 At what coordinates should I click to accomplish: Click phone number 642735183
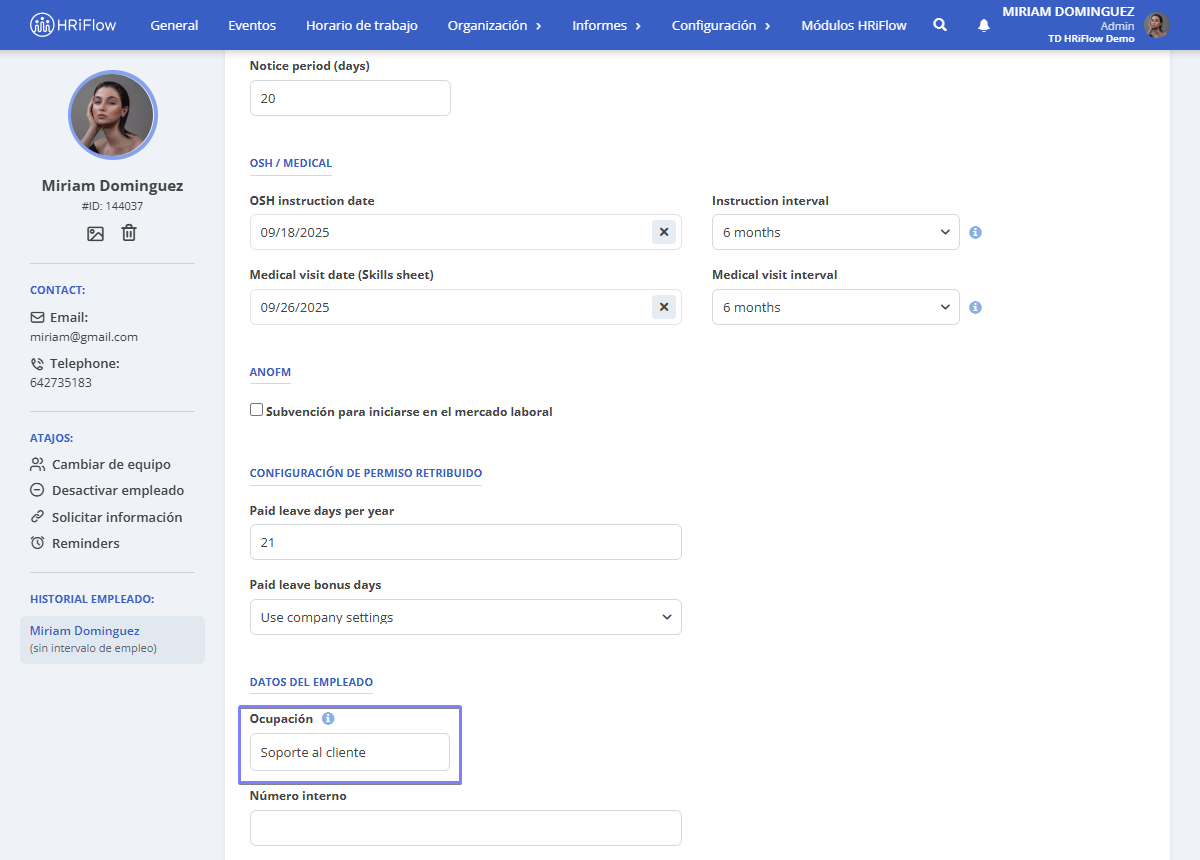pyautogui.click(x=61, y=383)
